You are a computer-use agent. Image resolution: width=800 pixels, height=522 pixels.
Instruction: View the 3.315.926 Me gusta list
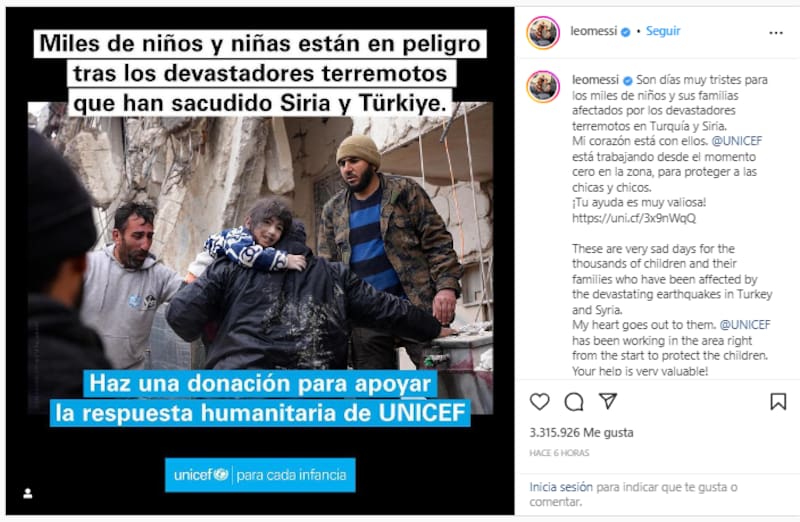coord(581,432)
